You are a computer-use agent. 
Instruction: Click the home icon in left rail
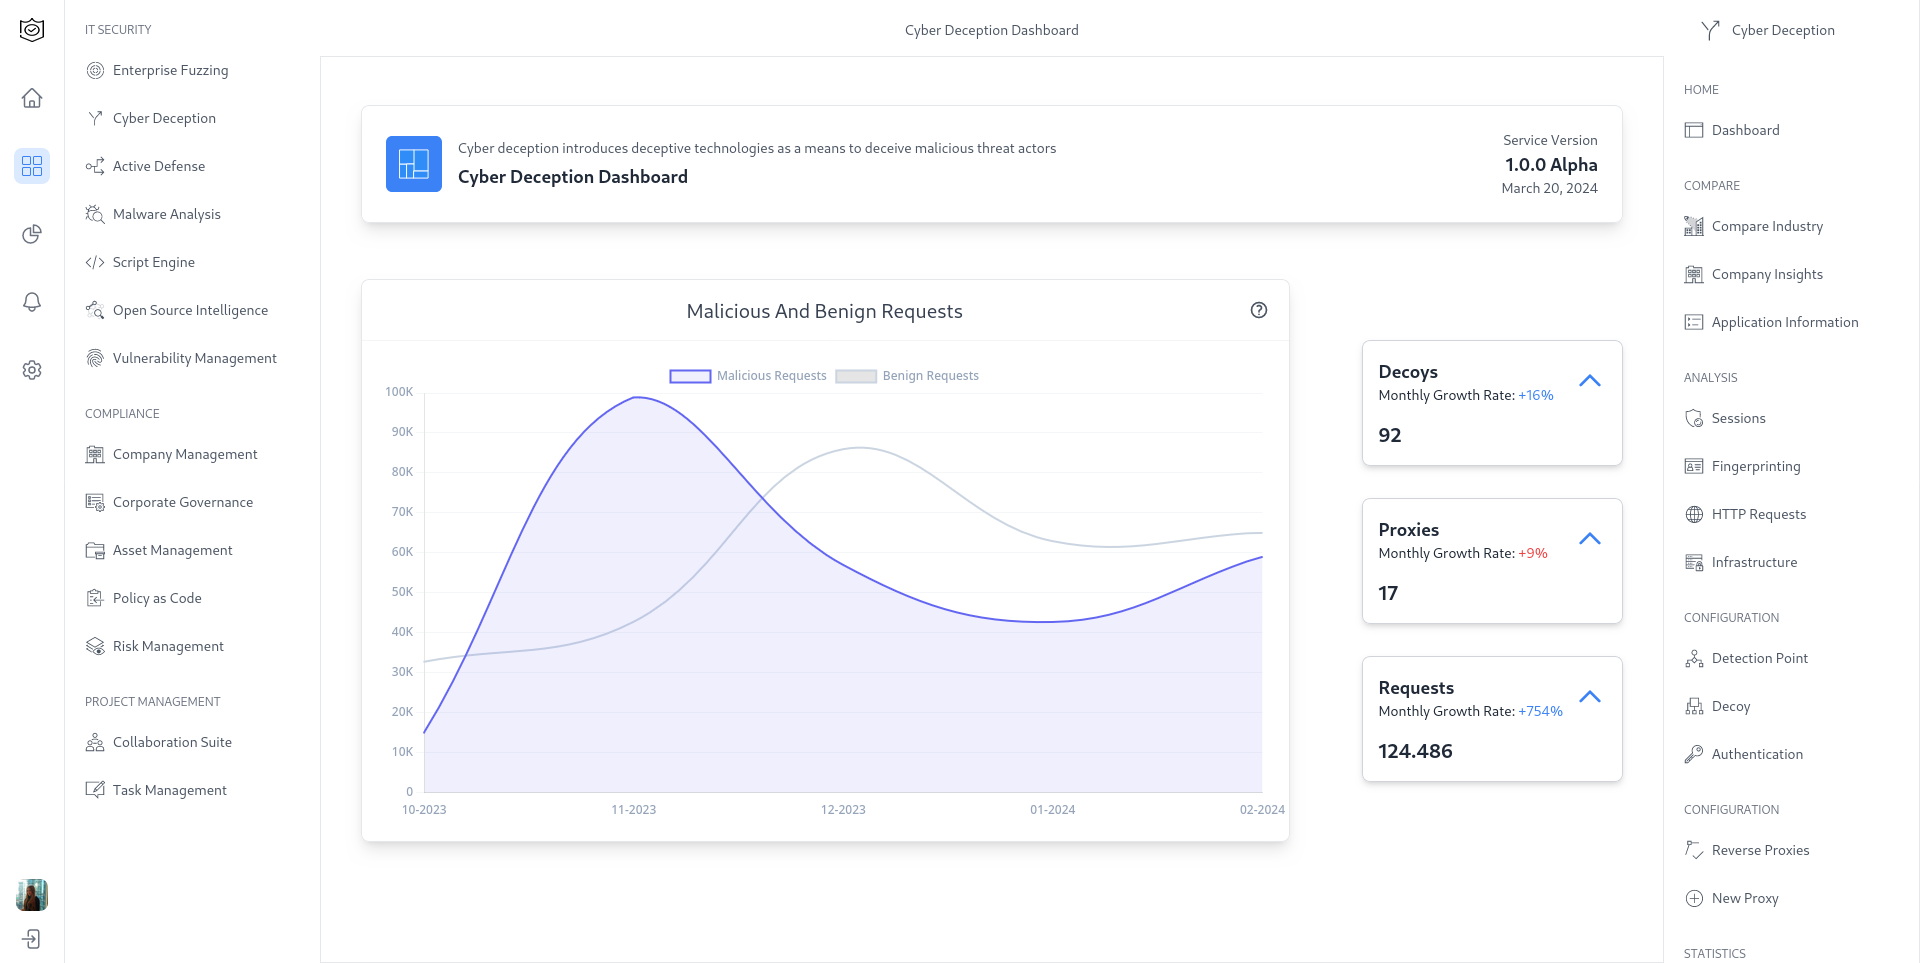(x=32, y=98)
